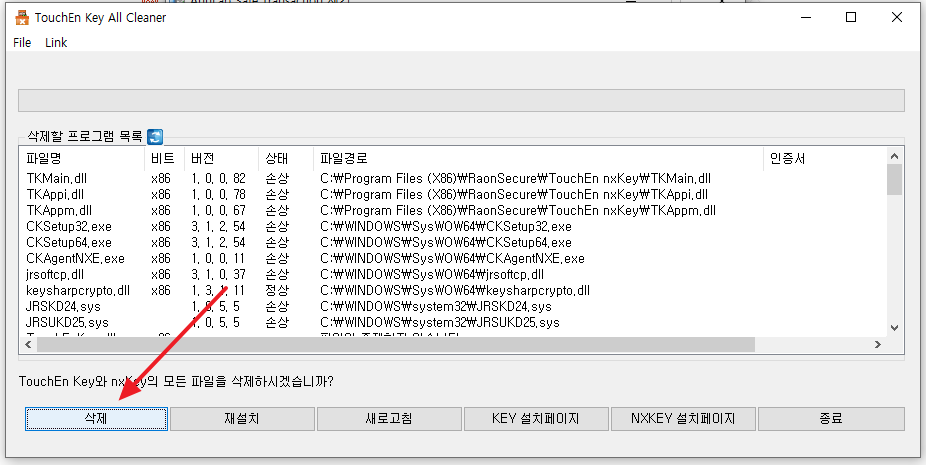Image resolution: width=926 pixels, height=465 pixels.
Task: Open the File menu
Action: point(22,43)
